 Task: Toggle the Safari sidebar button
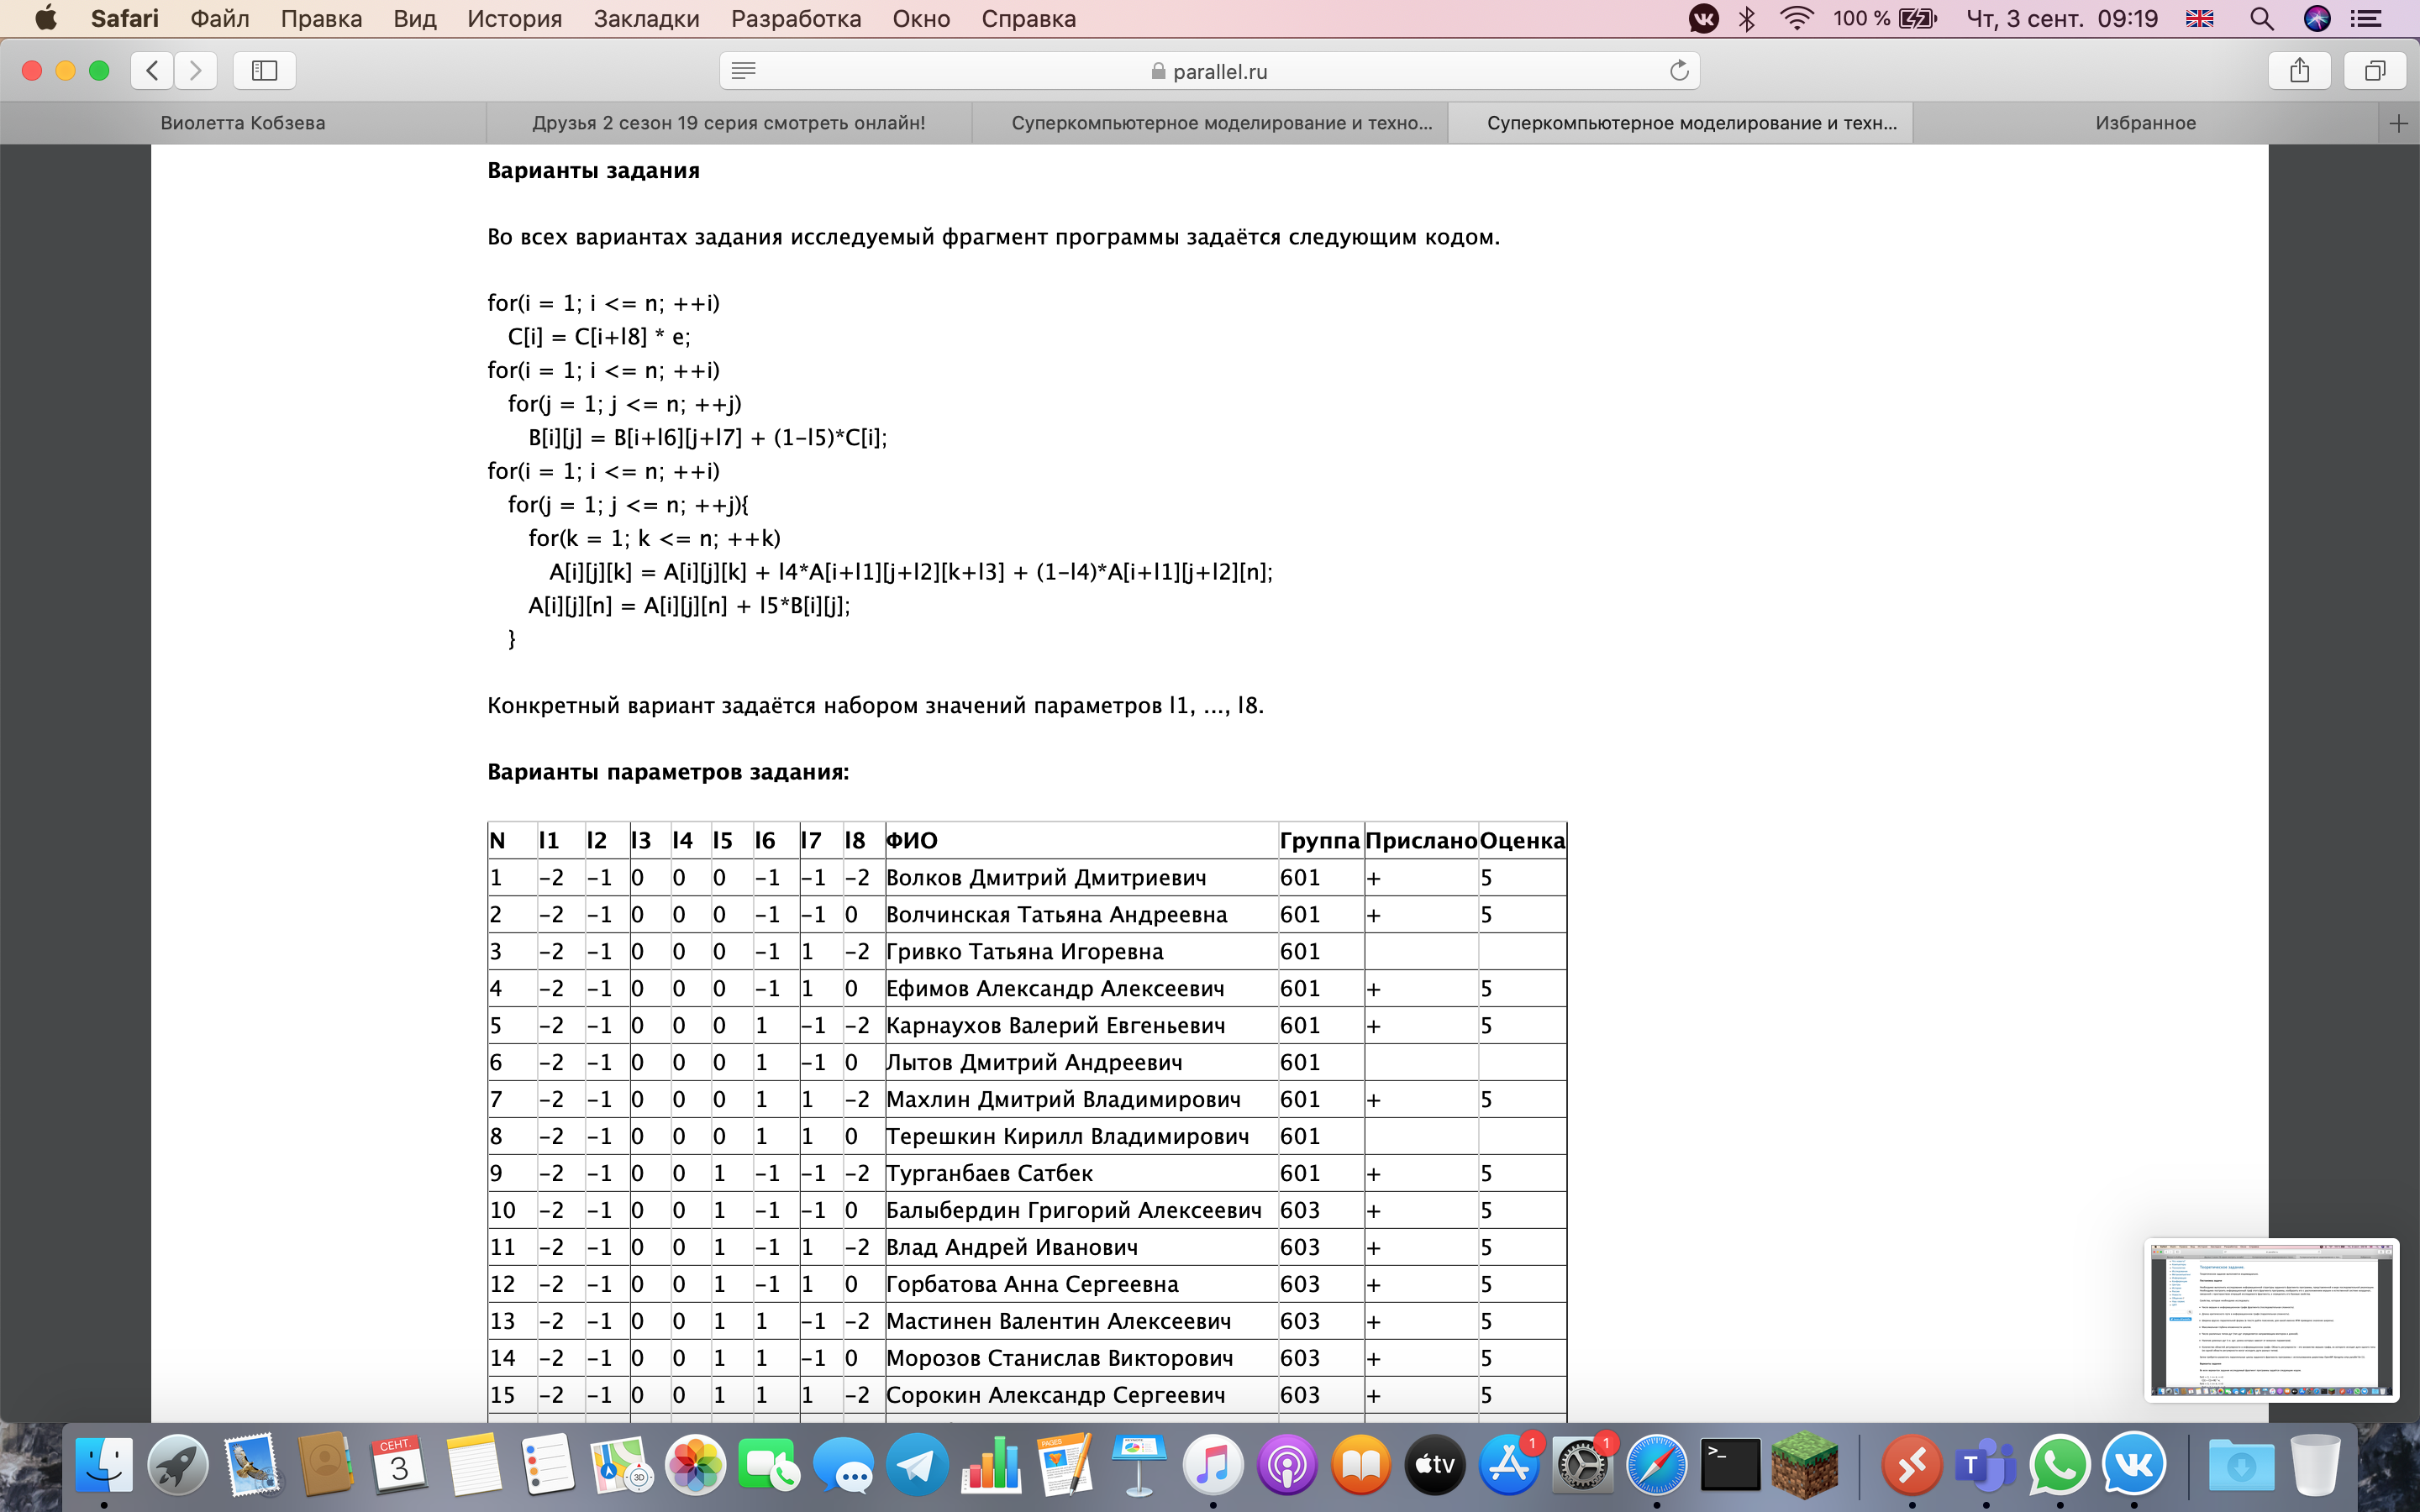[264, 70]
